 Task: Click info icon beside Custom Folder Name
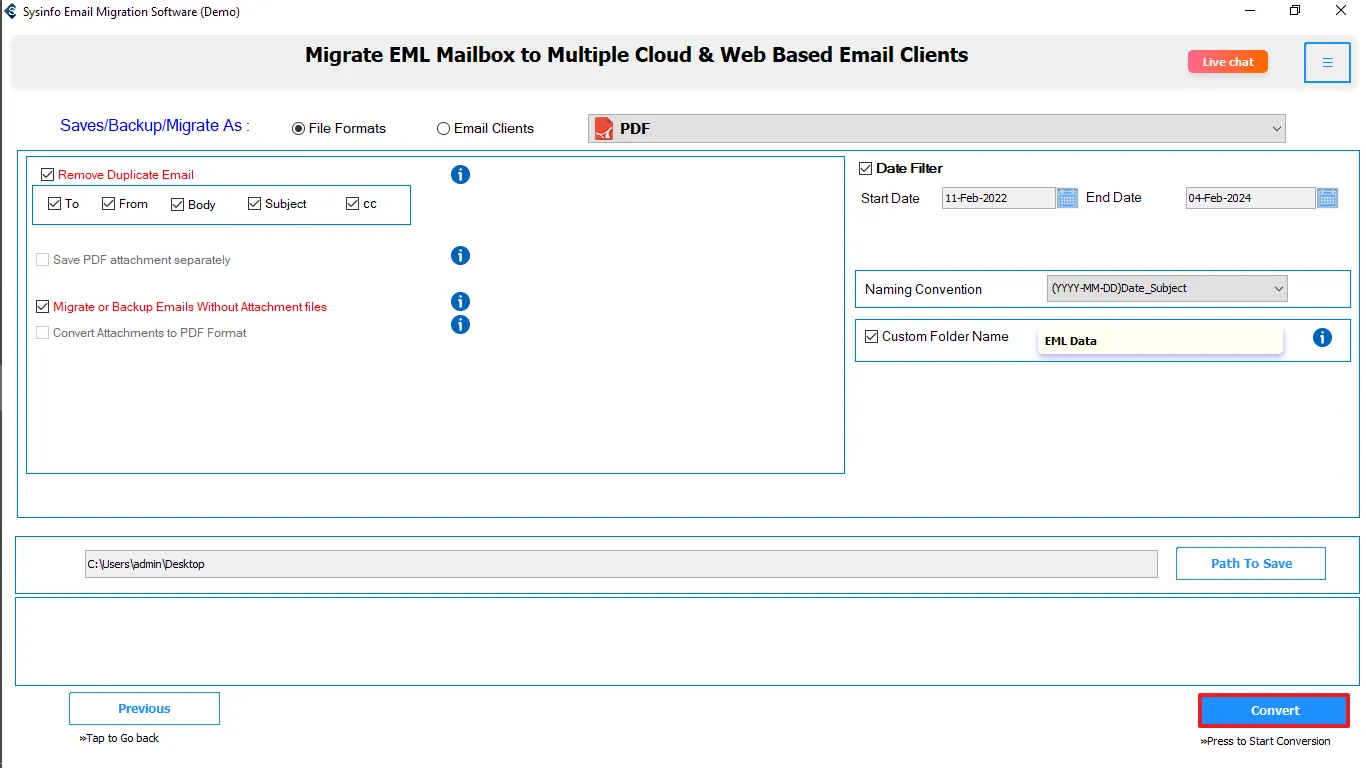(1322, 338)
